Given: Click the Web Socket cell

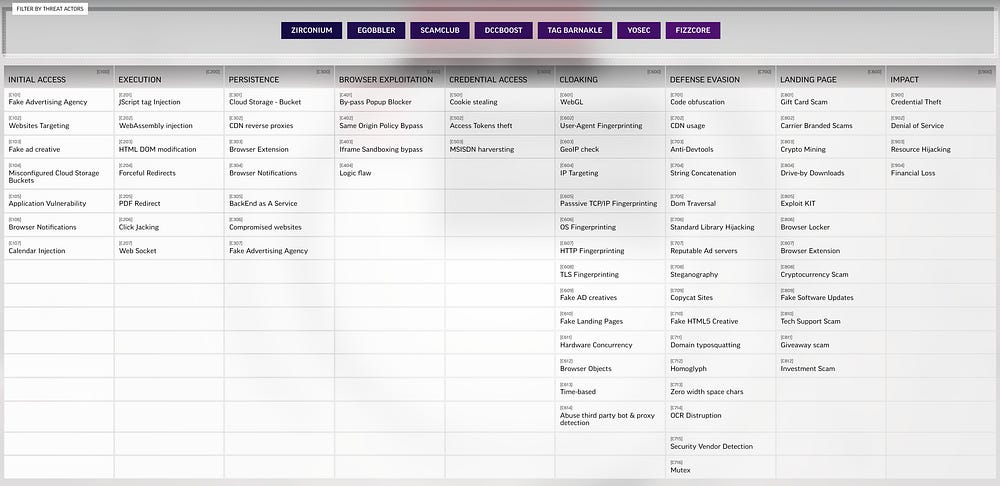Looking at the screenshot, I should (x=169, y=248).
